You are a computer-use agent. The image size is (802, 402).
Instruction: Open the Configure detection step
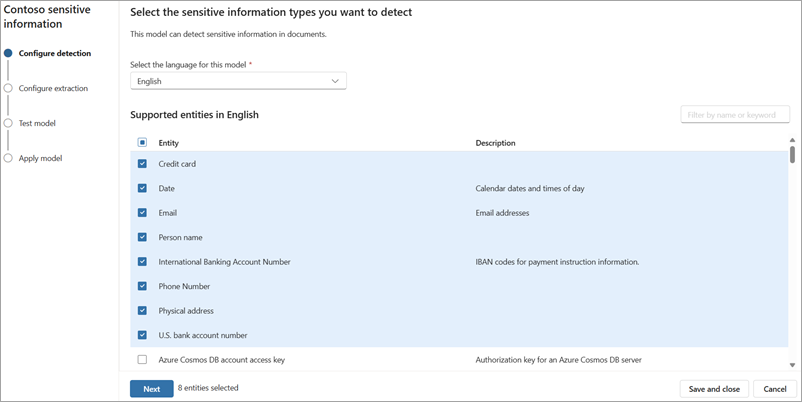[x=54, y=53]
